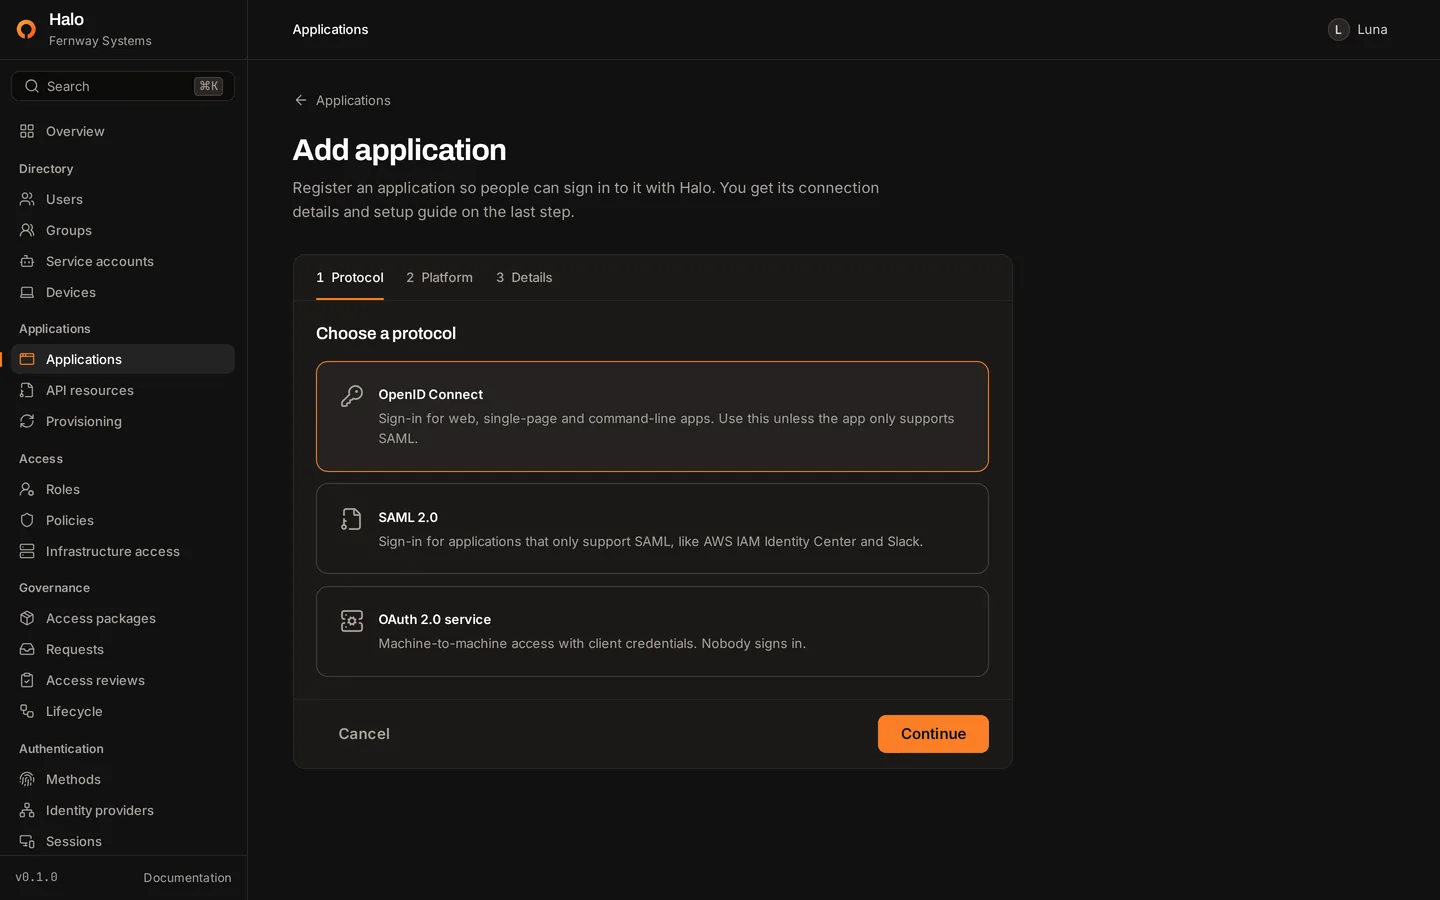Open the Documentation link
Screen dimensions: 1440x900
(187, 878)
